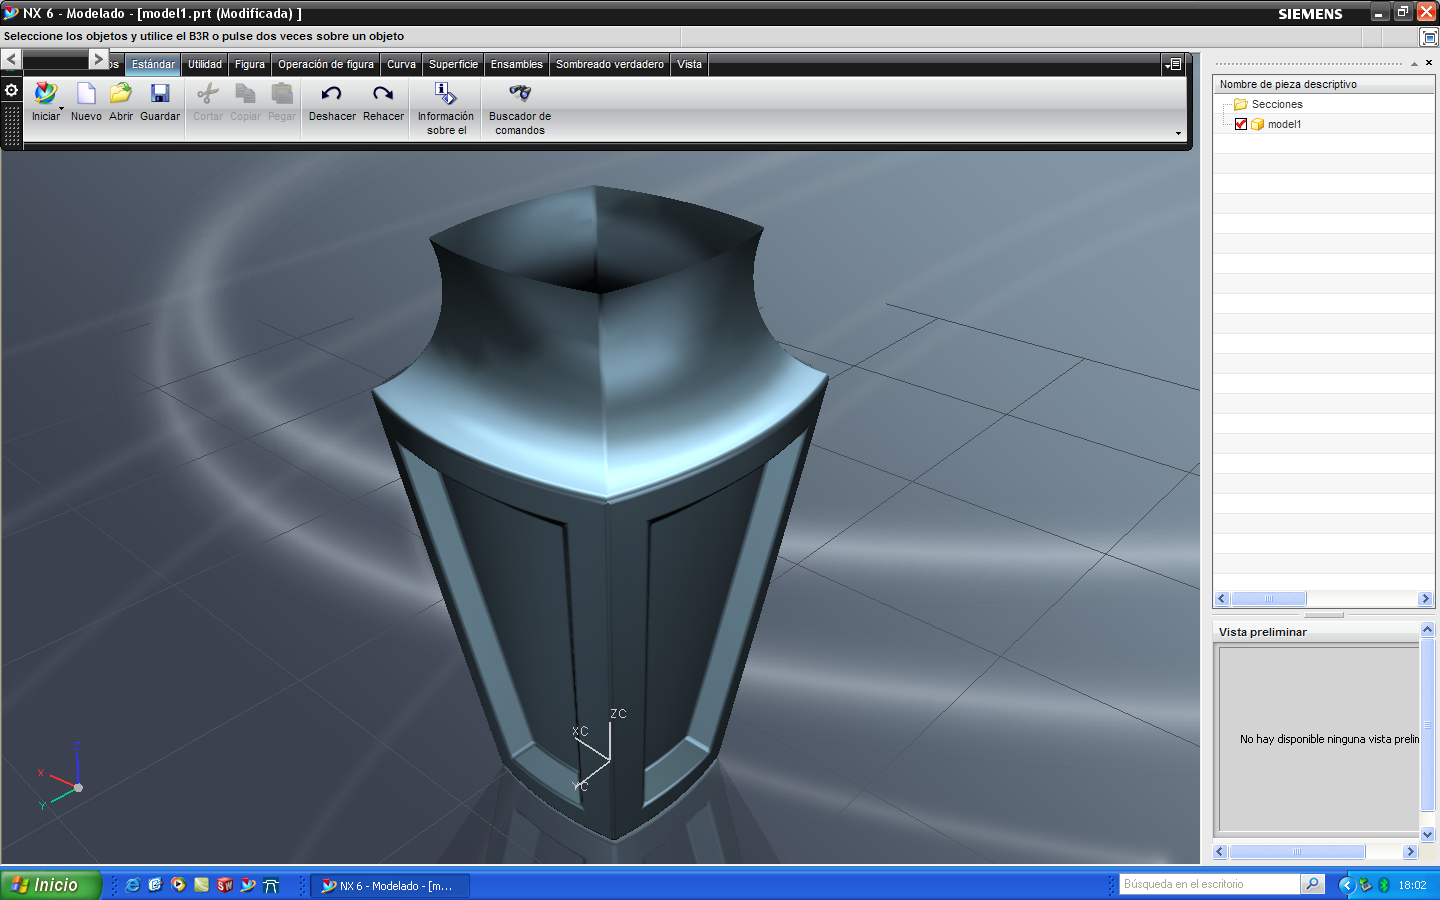This screenshot has width=1440, height=900.
Task: Select the Secciones tree item
Action: 1277,104
